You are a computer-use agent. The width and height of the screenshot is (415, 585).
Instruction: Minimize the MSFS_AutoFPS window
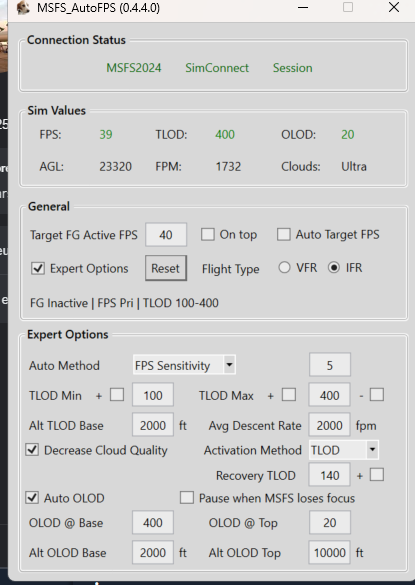[x=303, y=7]
